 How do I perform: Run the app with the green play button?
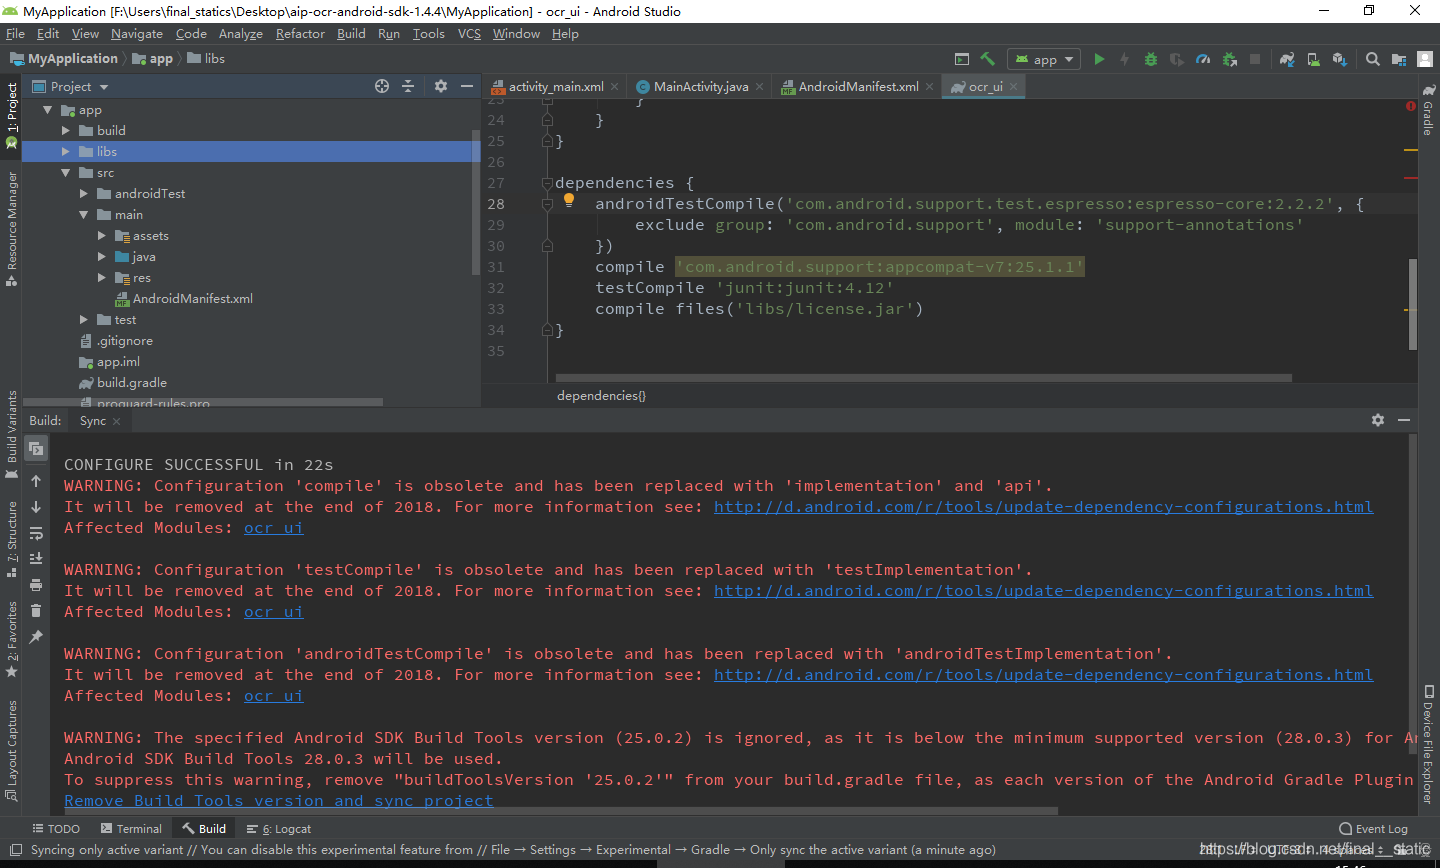pos(1099,59)
